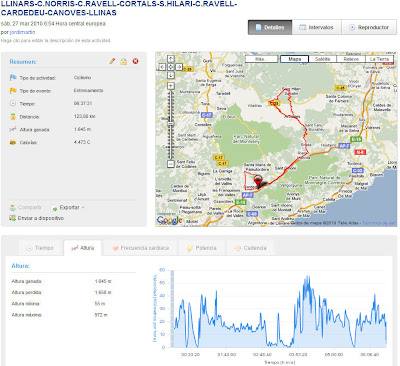Viewport: 400px width, 366px height.
Task: Open the Reproductor view
Action: click(369, 27)
